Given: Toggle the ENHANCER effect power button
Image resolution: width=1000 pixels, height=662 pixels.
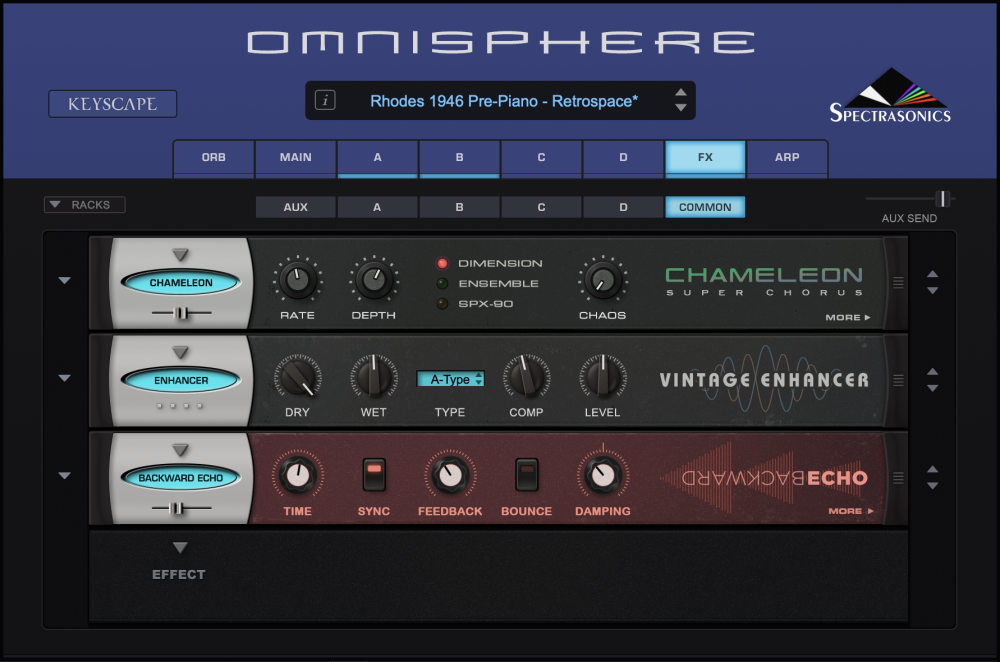Looking at the screenshot, I should pyautogui.click(x=181, y=380).
